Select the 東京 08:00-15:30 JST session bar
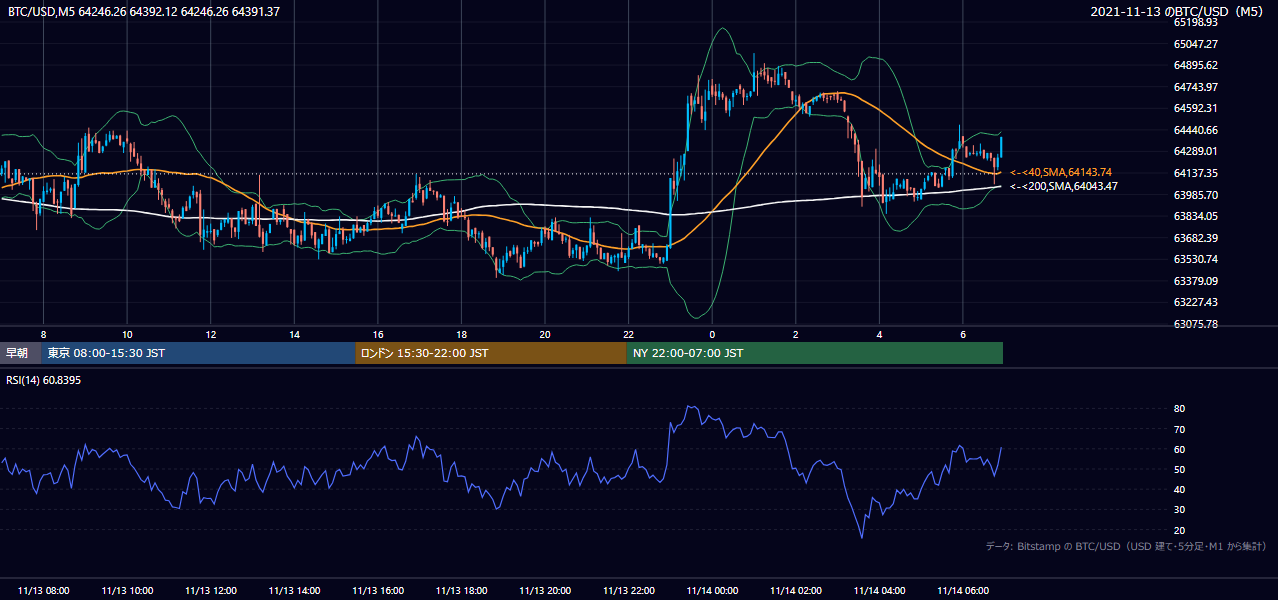This screenshot has width=1278, height=600. tap(198, 353)
